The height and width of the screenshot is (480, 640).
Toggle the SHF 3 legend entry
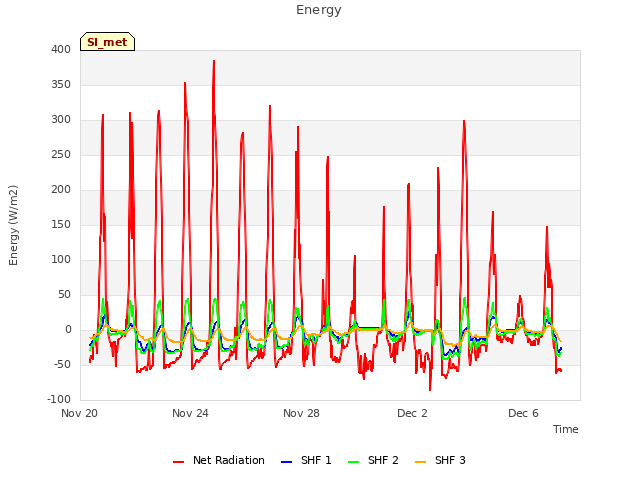[x=440, y=460]
